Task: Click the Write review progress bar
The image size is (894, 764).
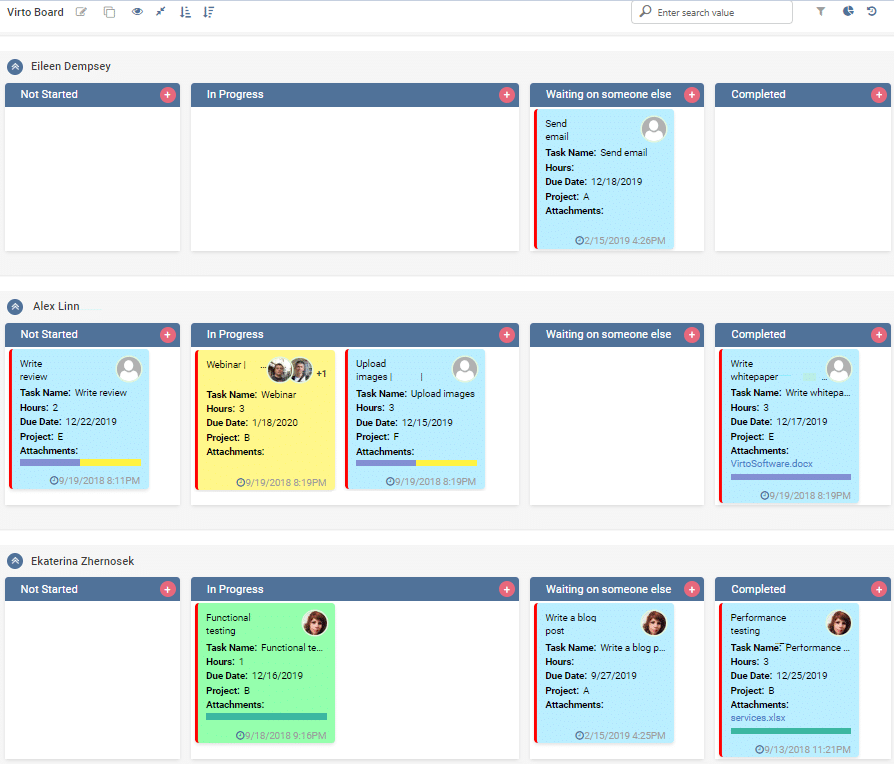Action: click(x=80, y=463)
